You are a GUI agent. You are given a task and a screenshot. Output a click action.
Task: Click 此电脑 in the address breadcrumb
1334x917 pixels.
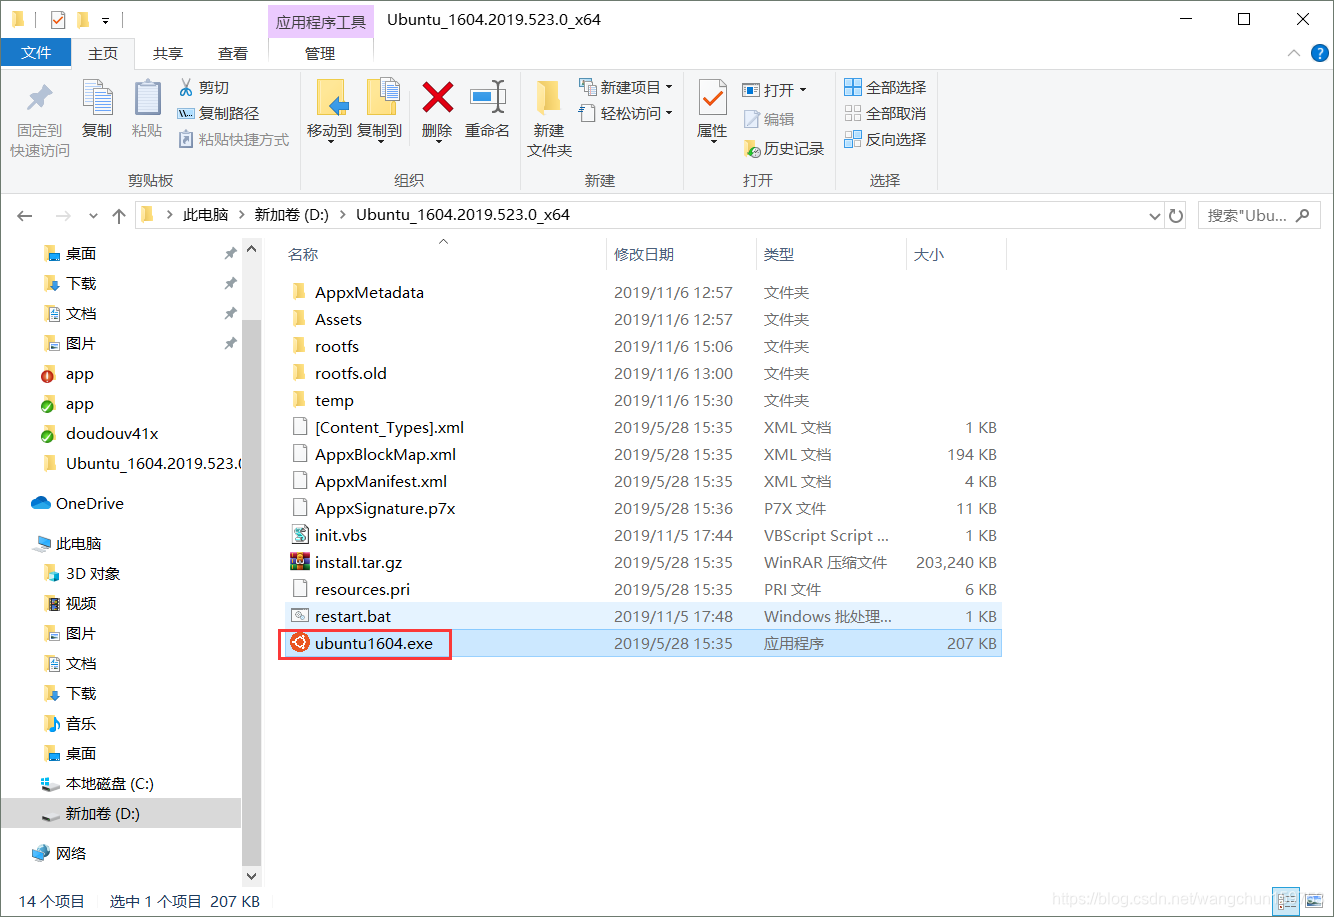(x=206, y=215)
